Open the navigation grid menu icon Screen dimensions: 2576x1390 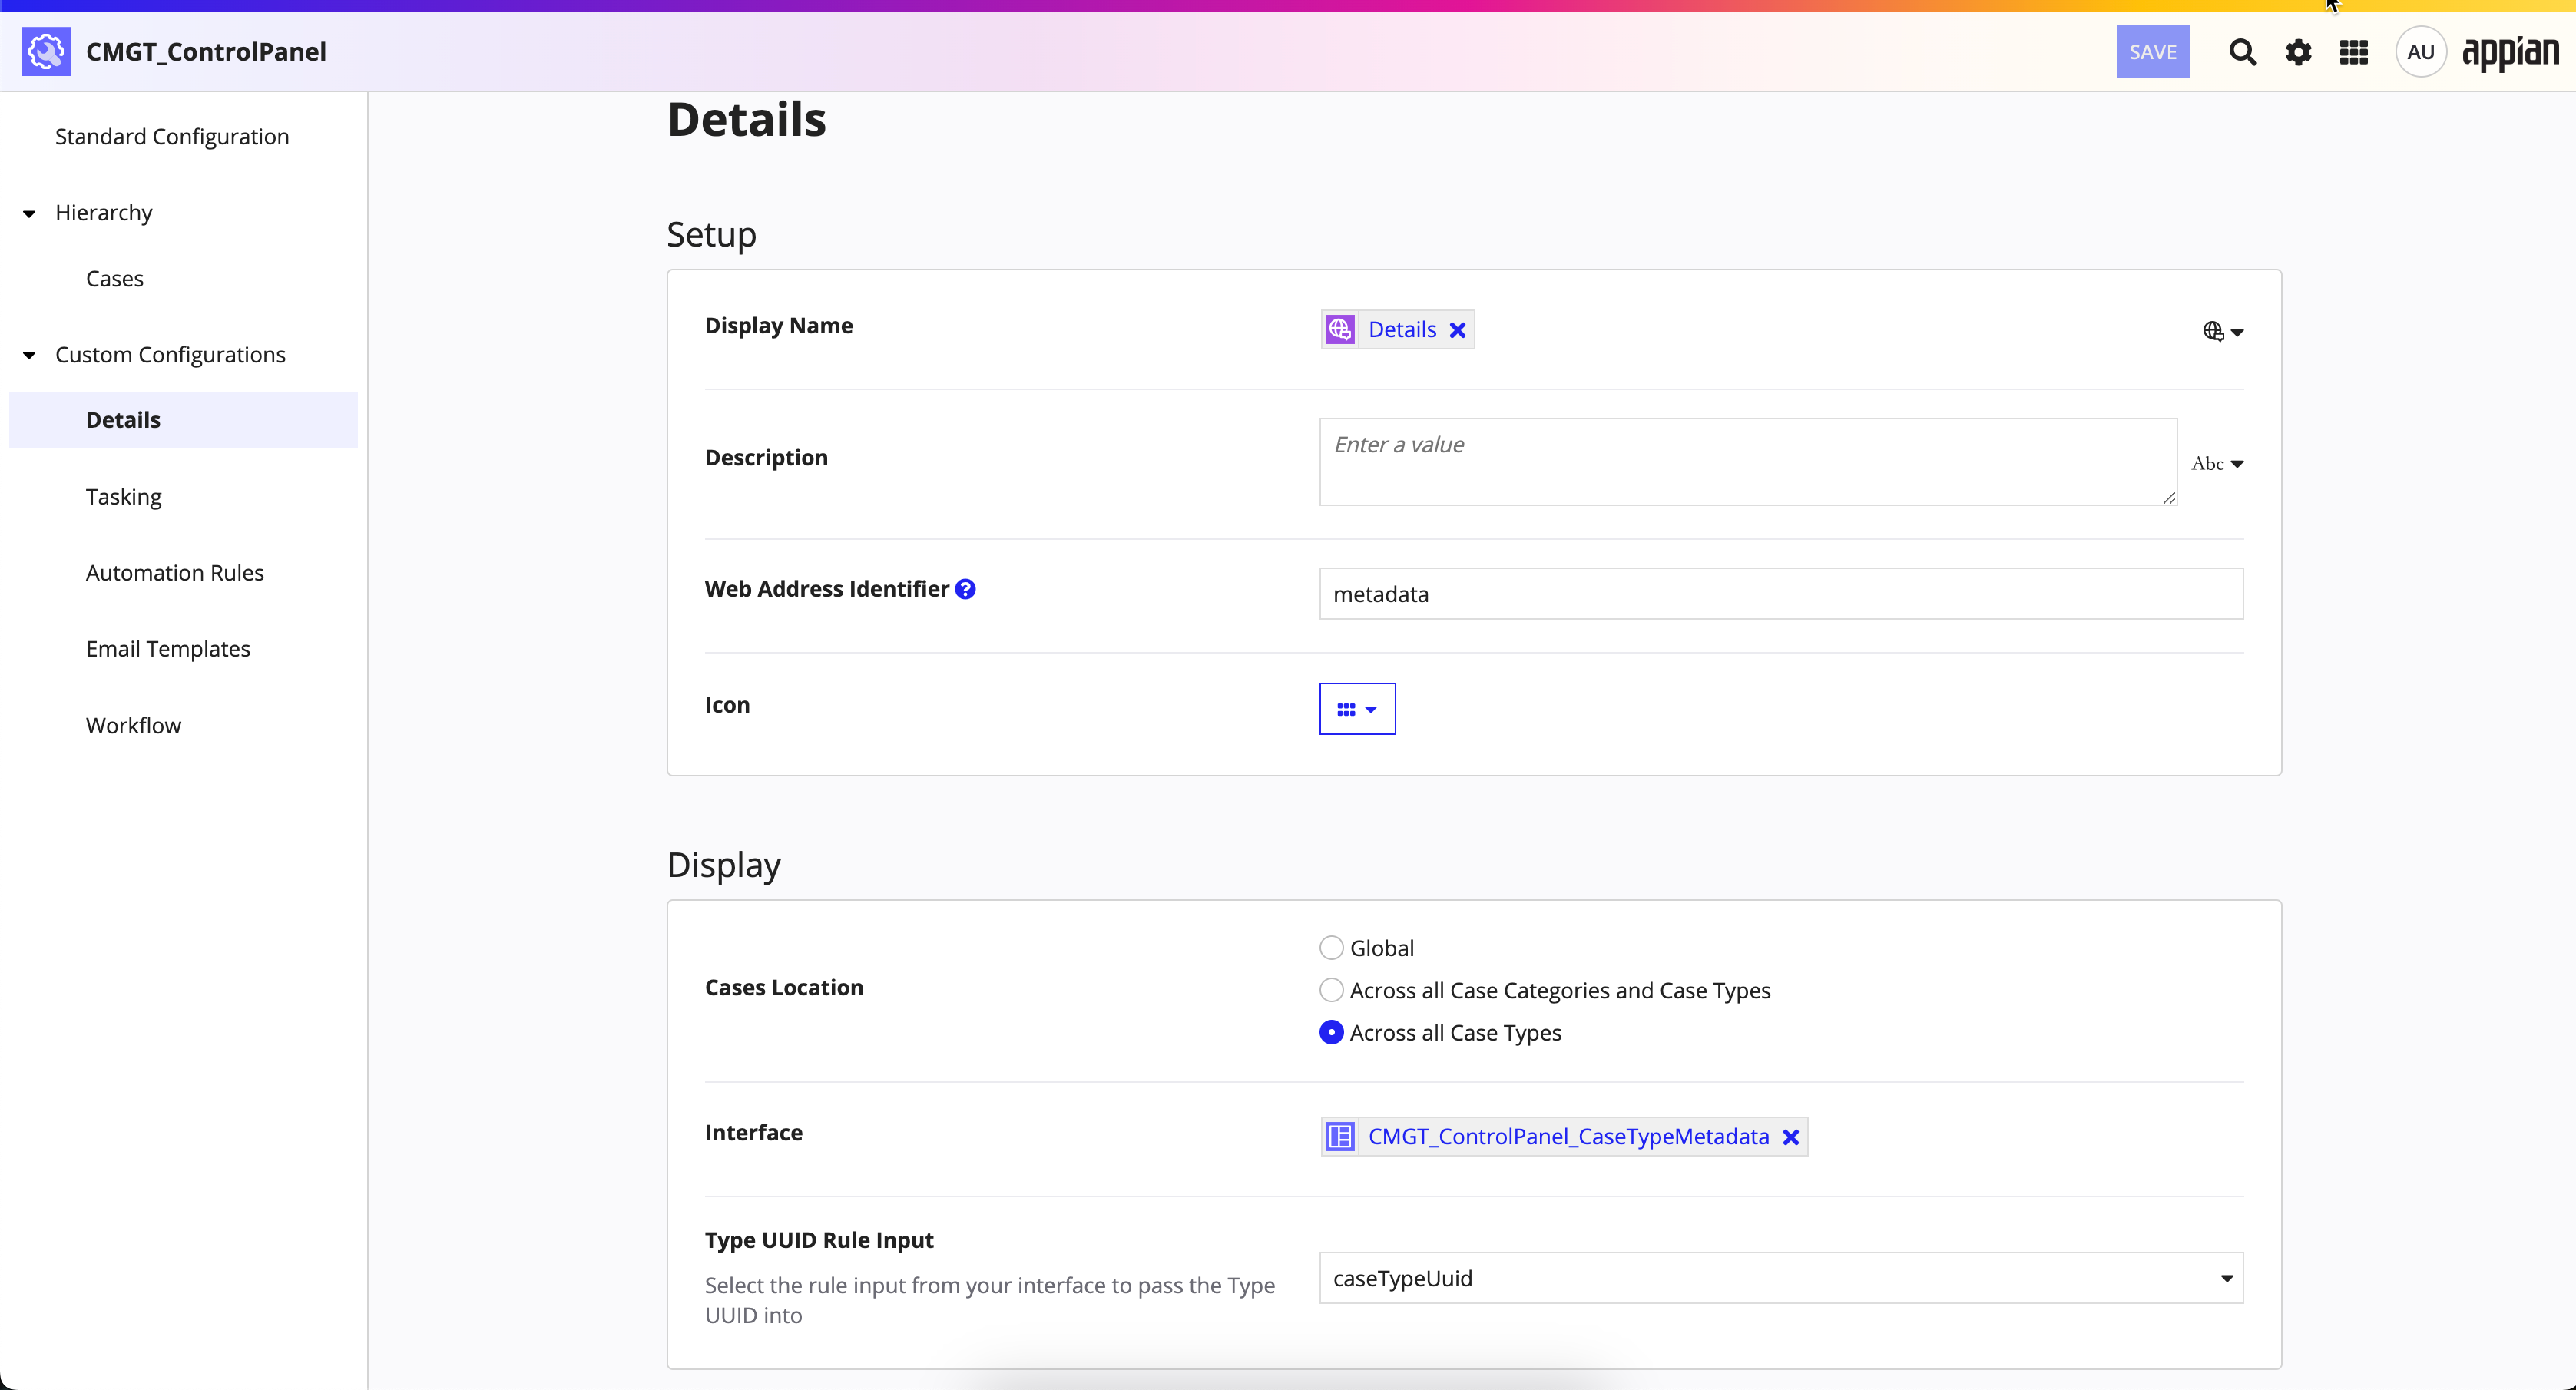pos(2354,52)
